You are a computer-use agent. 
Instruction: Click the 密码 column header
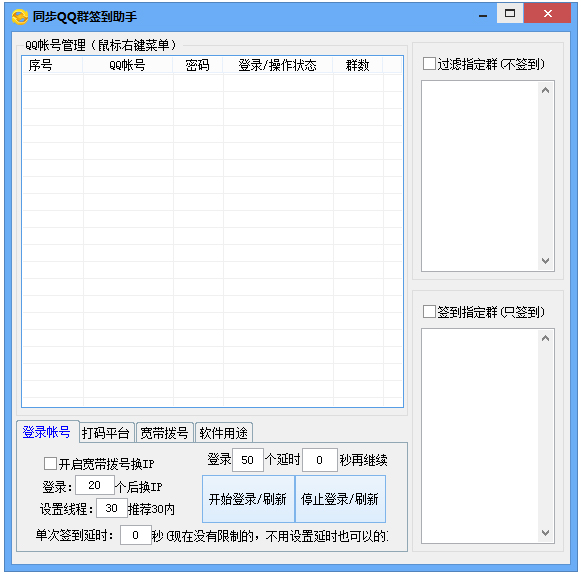[197, 65]
